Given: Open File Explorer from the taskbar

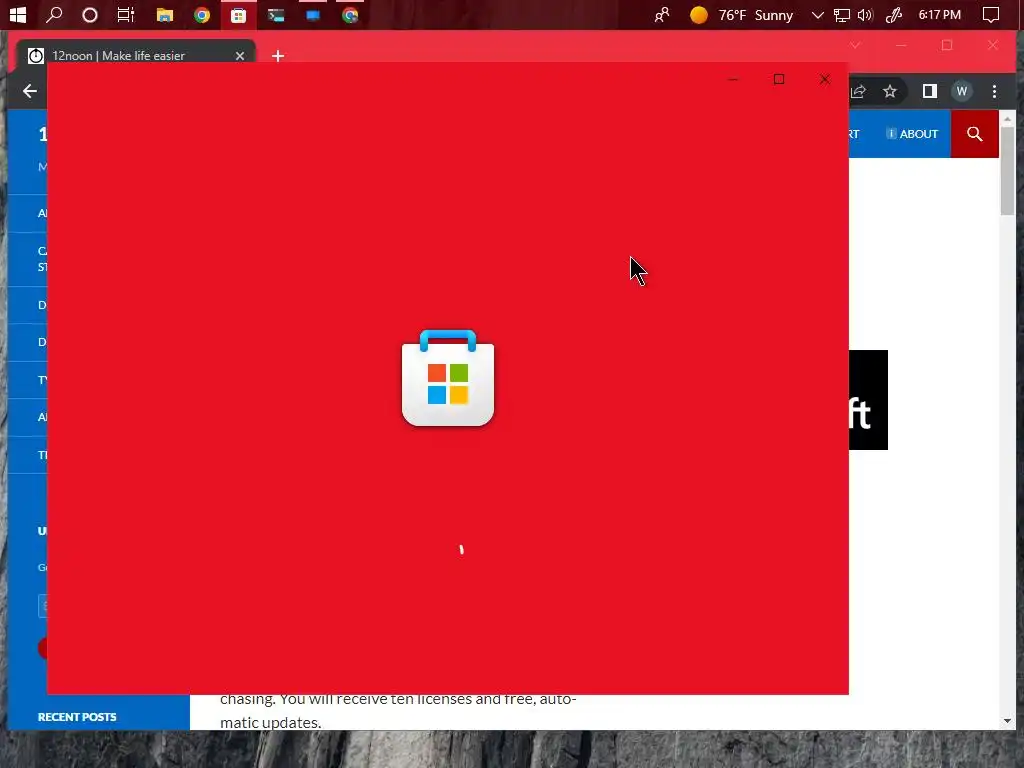Looking at the screenshot, I should click(x=165, y=15).
